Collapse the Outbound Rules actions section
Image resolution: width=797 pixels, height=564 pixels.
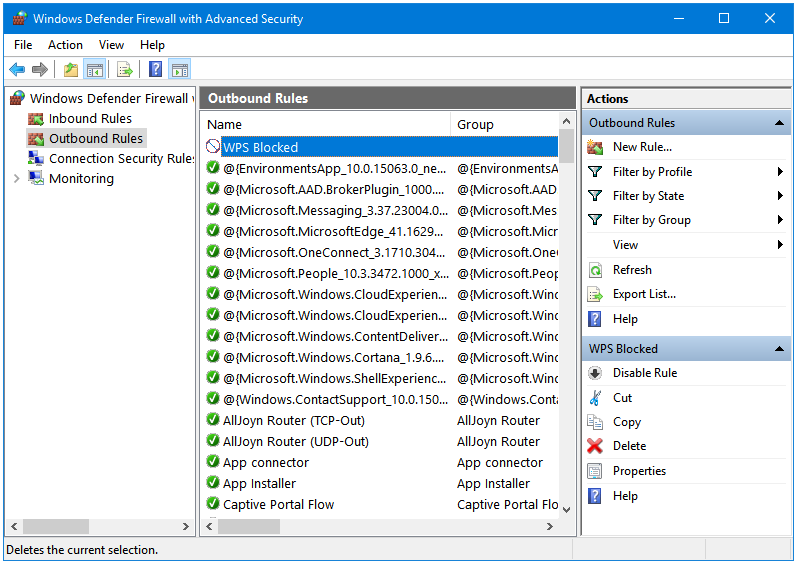click(x=779, y=123)
